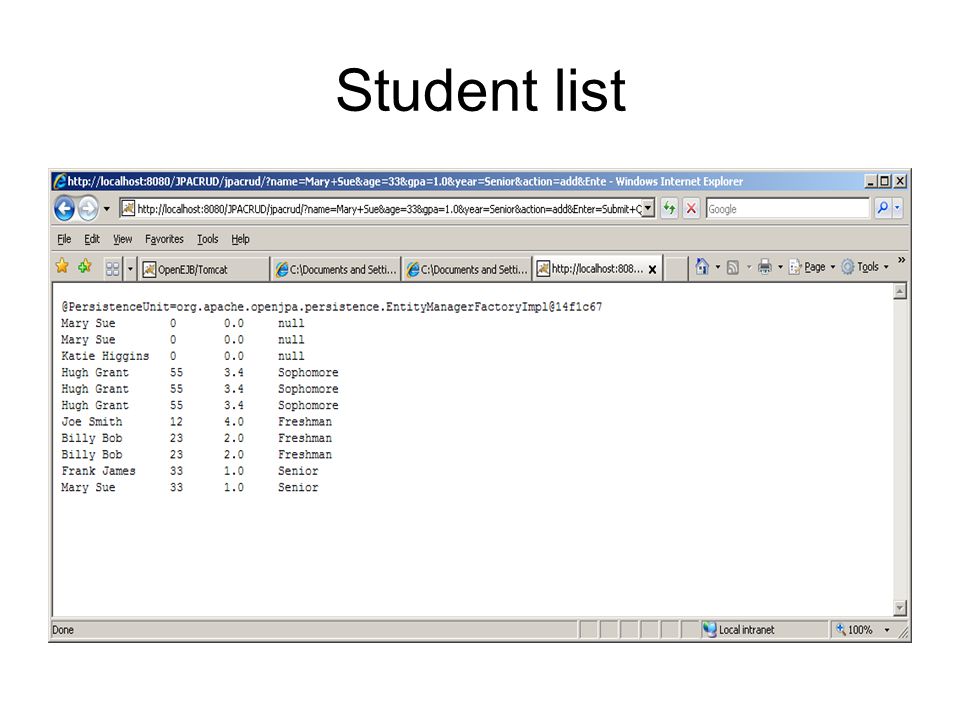
Task: Open the Page command bar menu
Action: [811, 267]
